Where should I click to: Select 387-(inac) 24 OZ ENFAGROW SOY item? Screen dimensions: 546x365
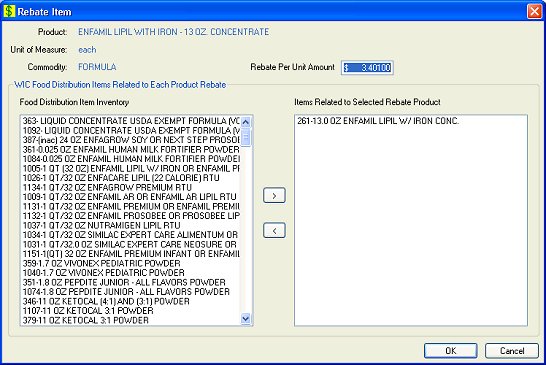pos(131,140)
